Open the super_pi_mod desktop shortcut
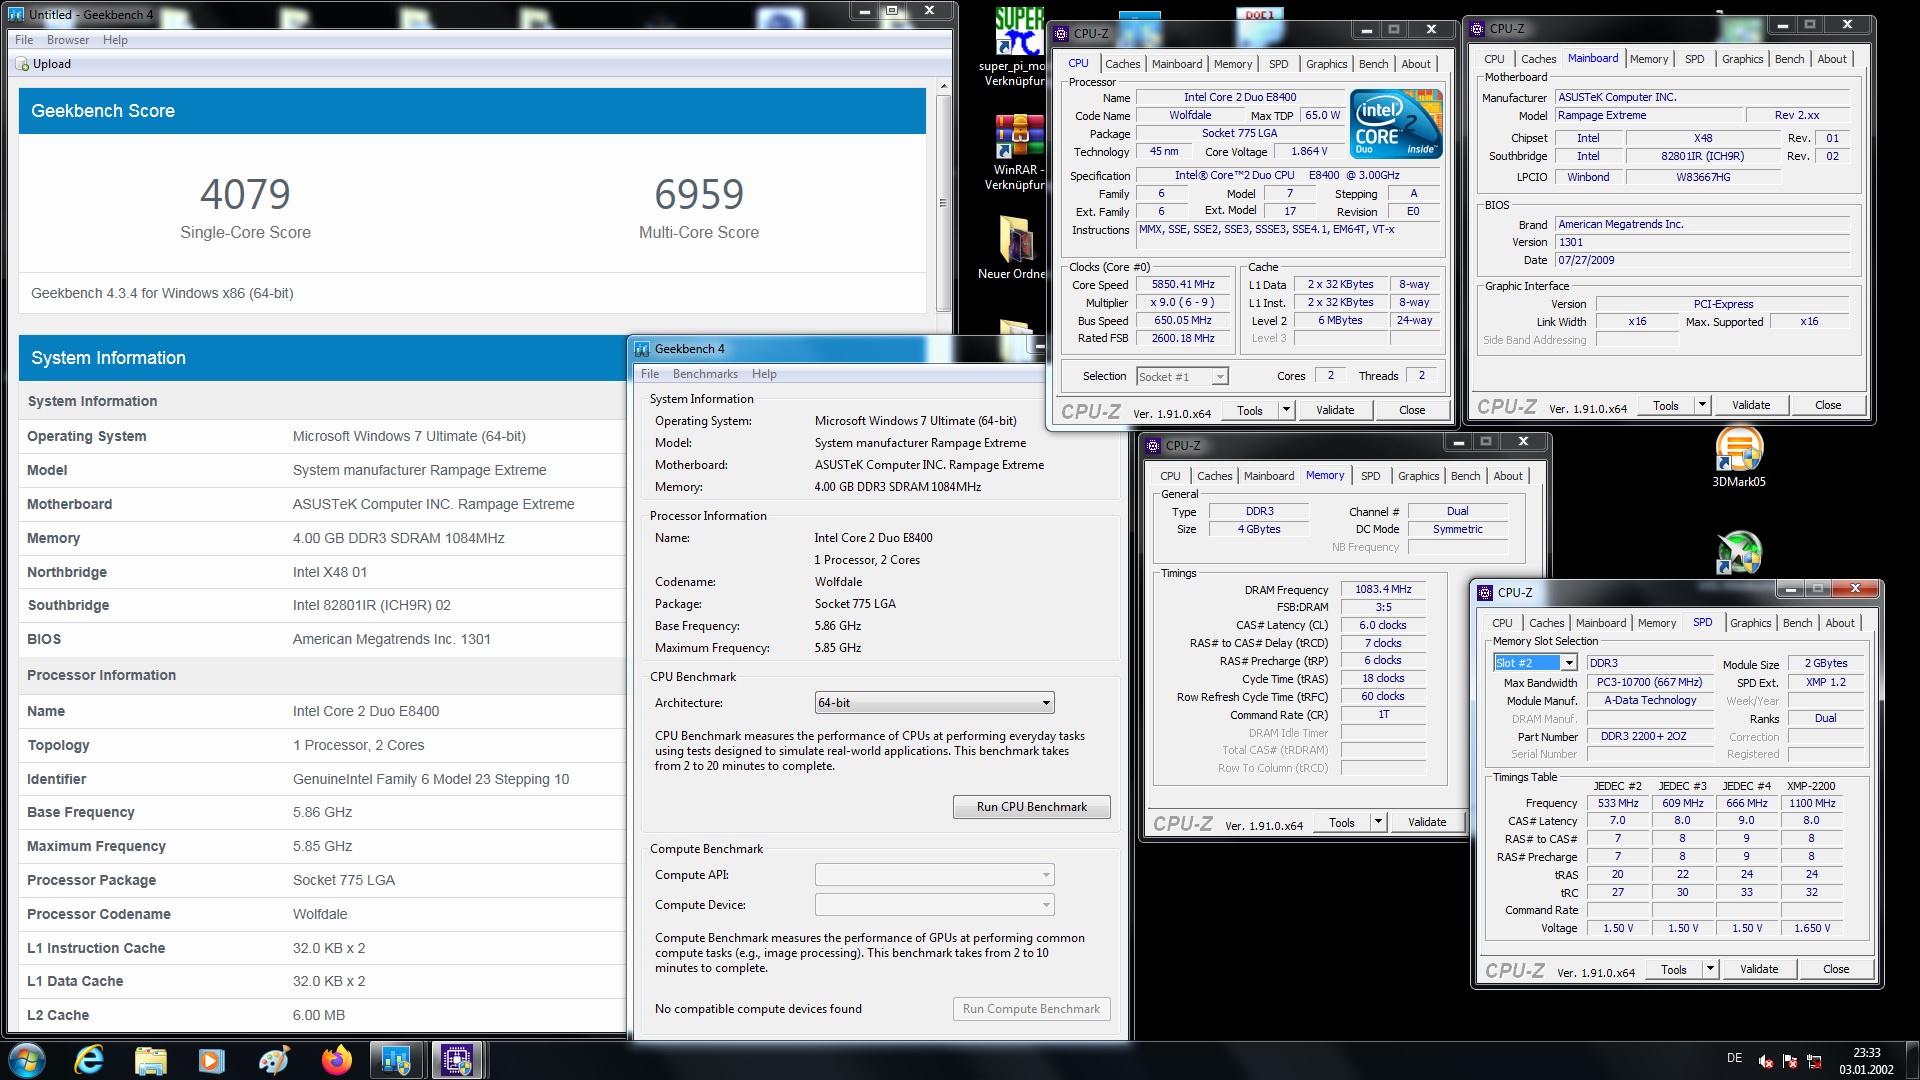The width and height of the screenshot is (1920, 1080). [1017, 45]
